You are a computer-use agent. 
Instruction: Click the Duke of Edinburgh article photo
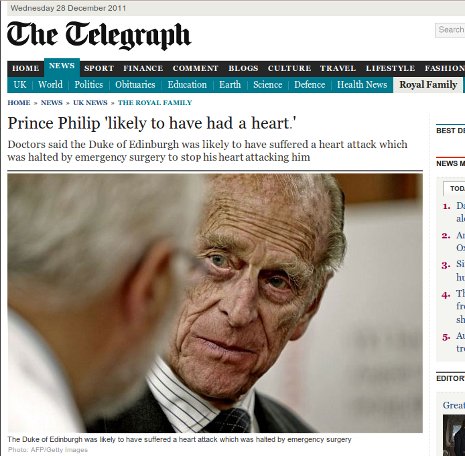(215, 303)
